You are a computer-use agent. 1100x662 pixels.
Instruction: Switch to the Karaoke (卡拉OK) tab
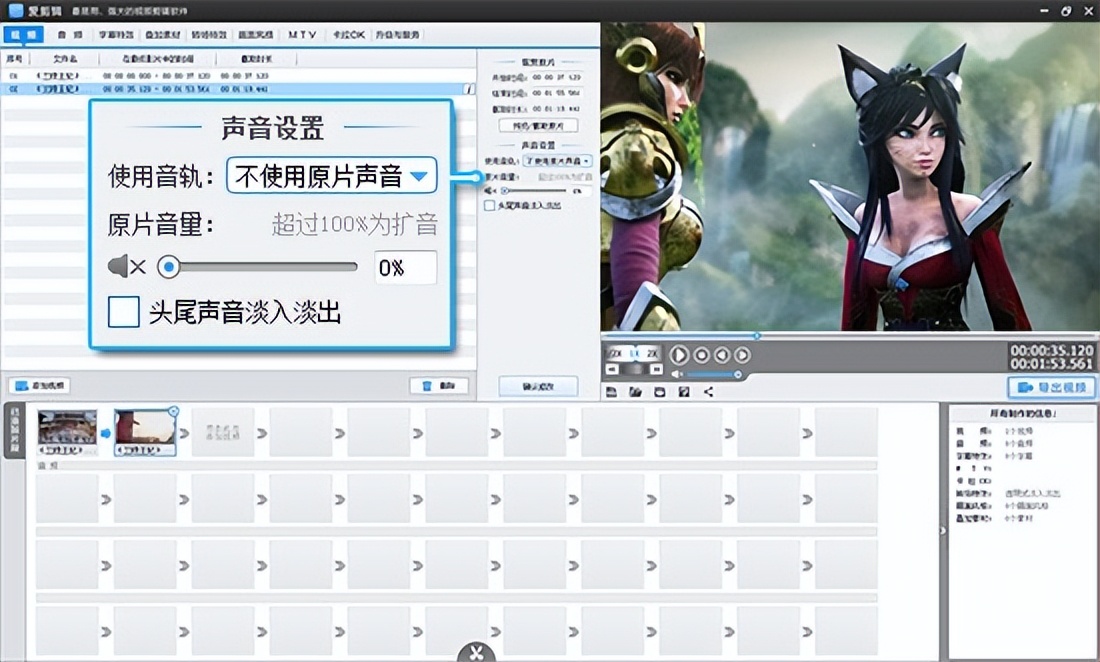click(349, 34)
